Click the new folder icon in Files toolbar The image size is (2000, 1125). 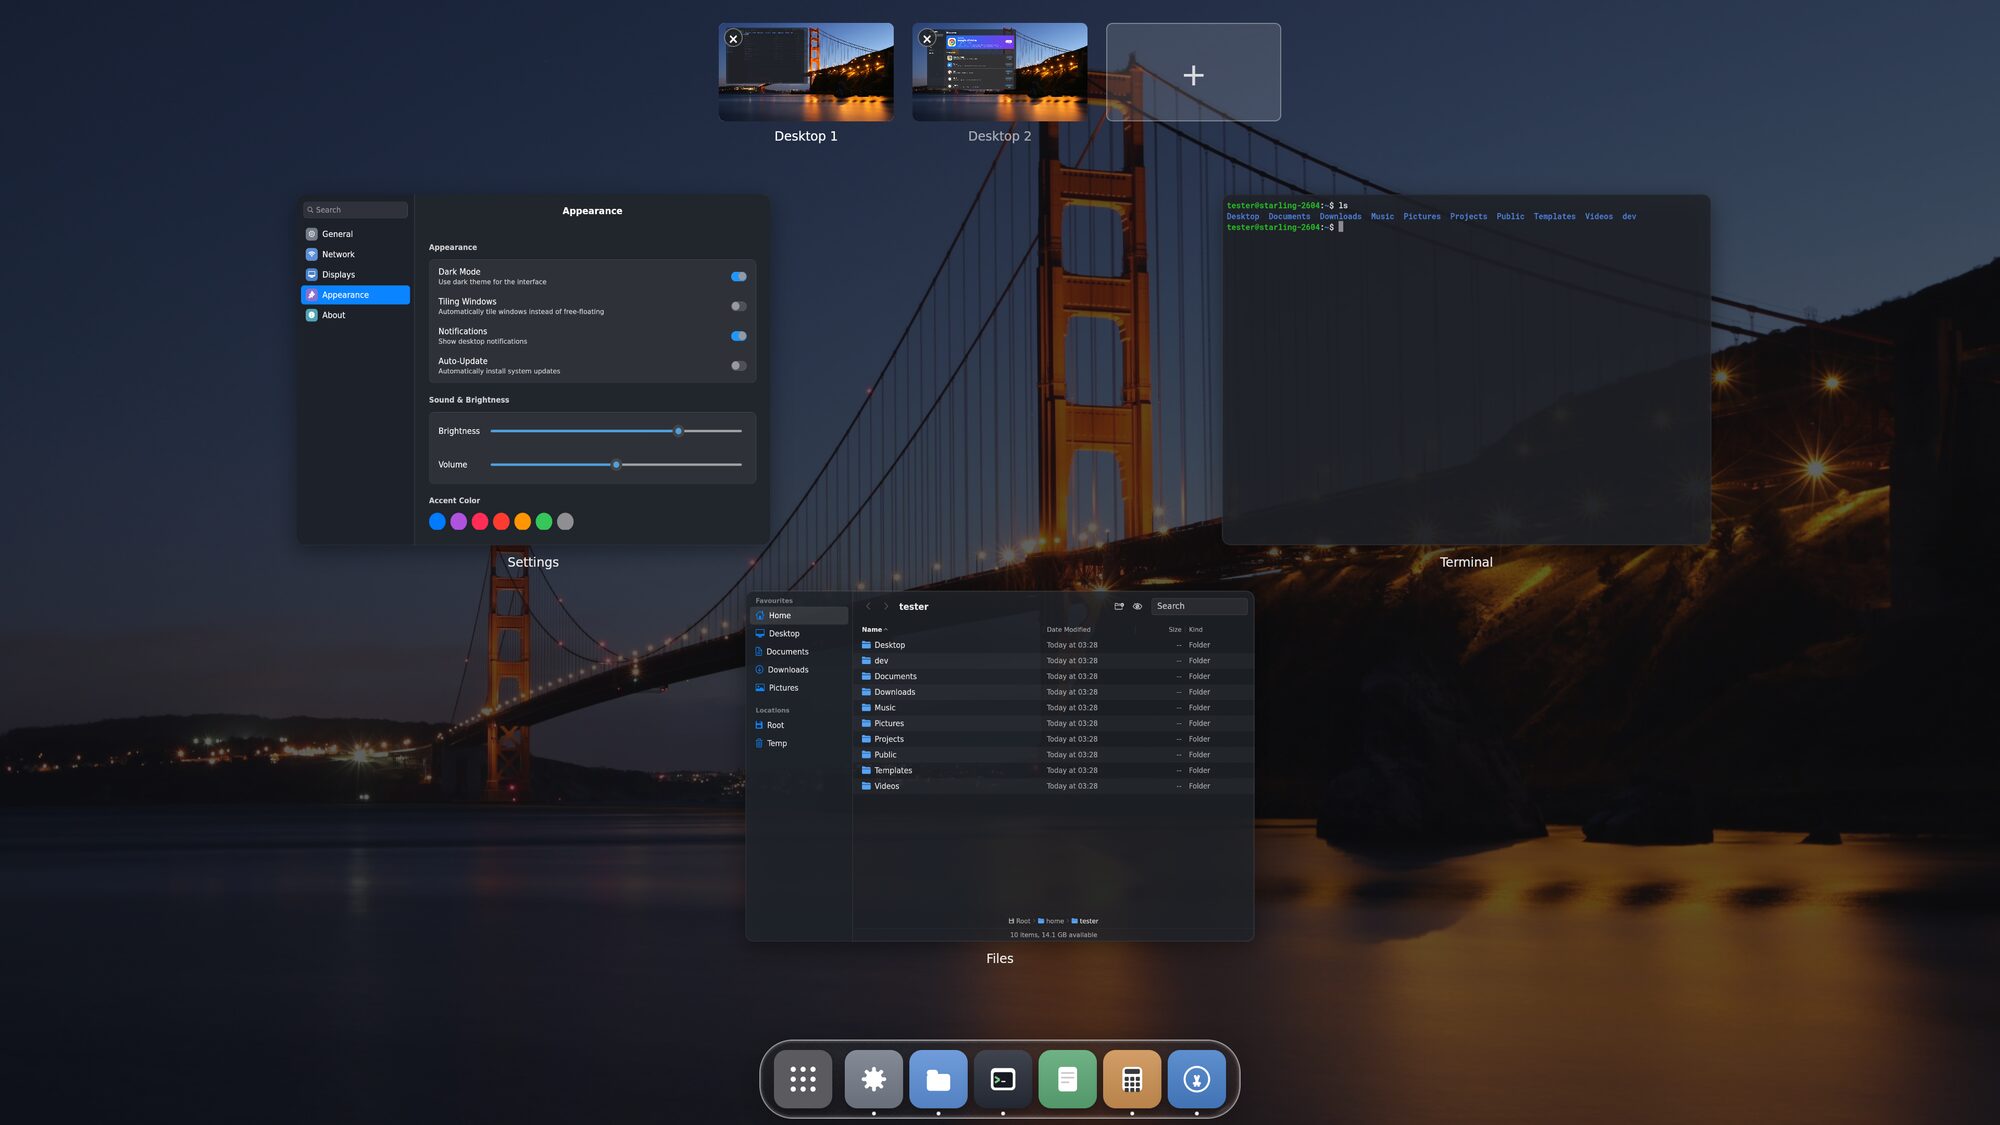[1119, 606]
